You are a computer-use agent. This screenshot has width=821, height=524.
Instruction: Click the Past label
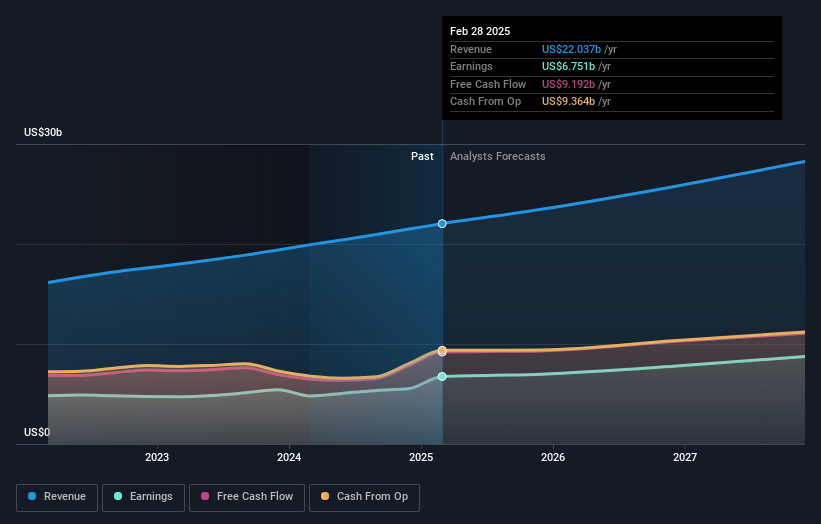click(x=422, y=156)
